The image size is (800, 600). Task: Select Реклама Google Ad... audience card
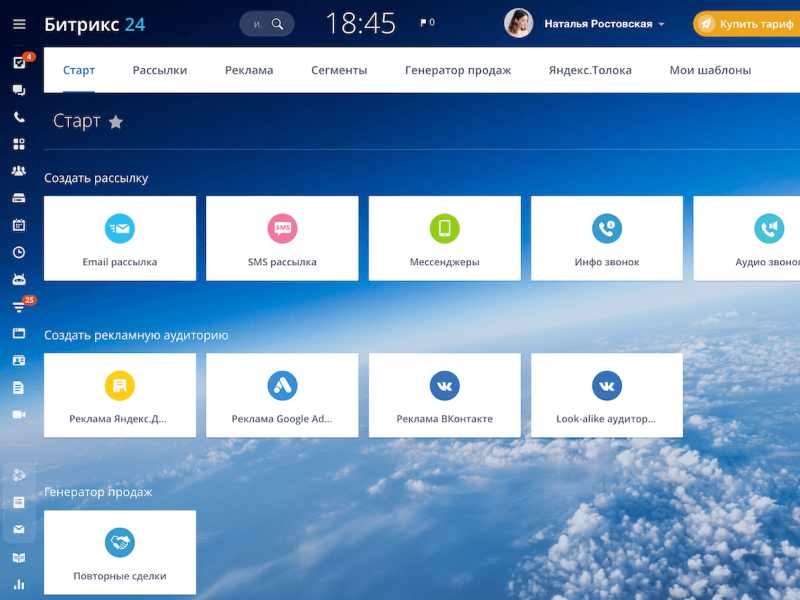[282, 395]
